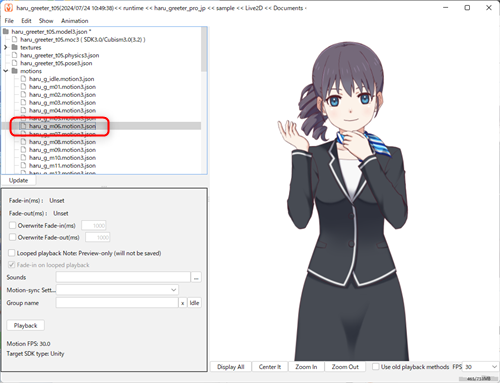Click the motions folder icon
Screen dimensions: 500x383
(x=14, y=71)
